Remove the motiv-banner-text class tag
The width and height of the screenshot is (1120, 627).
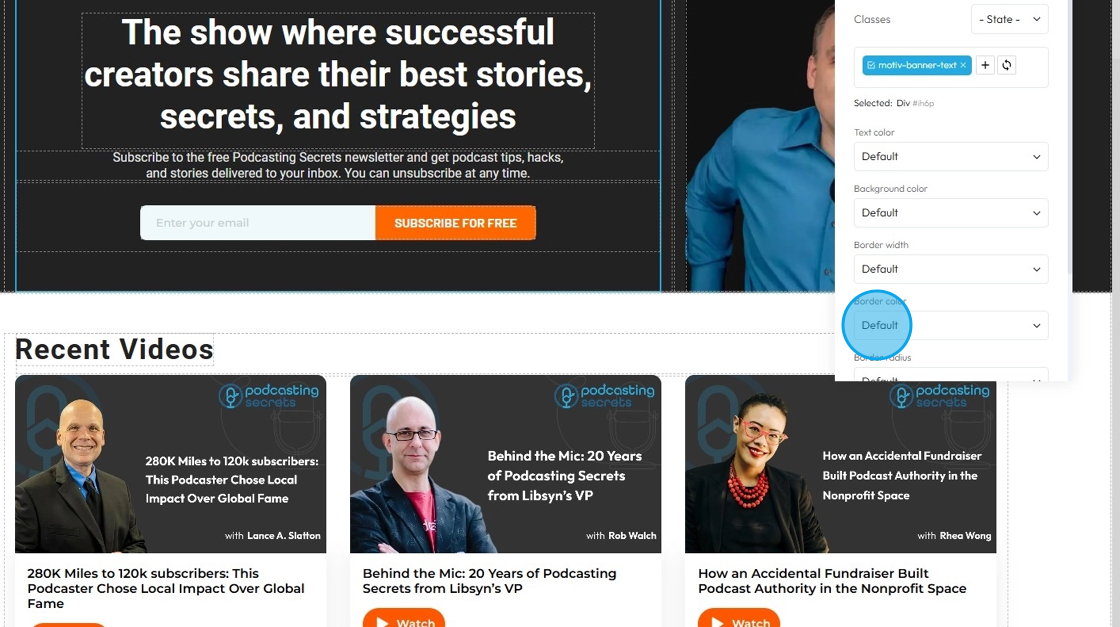[963, 65]
